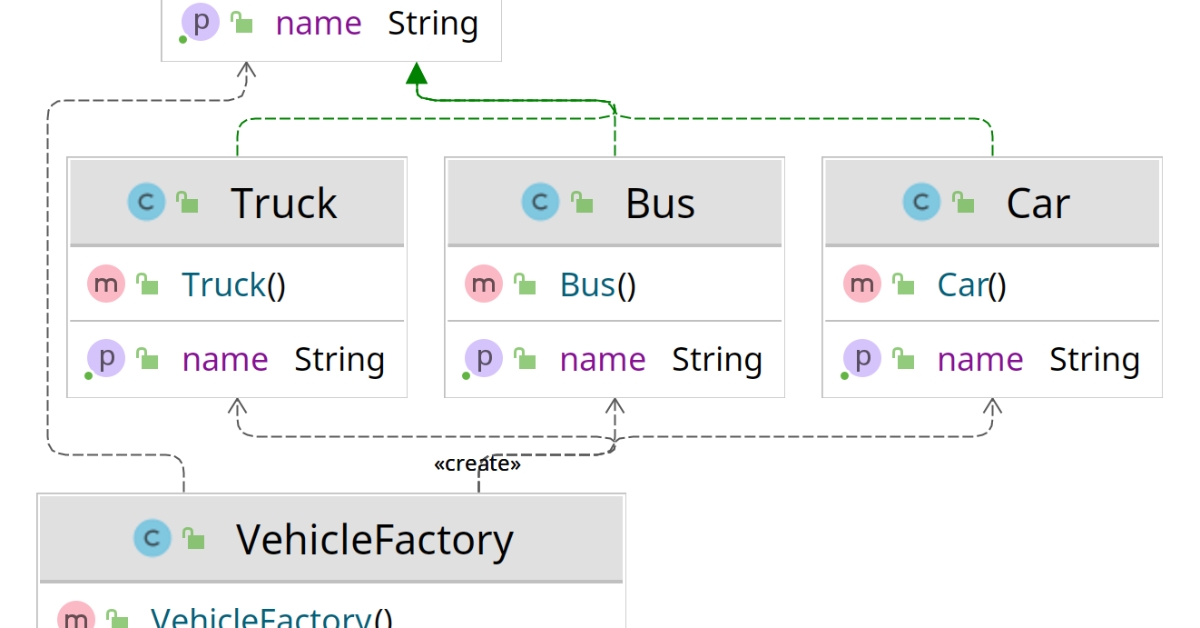Click the name property in Bus class

(603, 359)
